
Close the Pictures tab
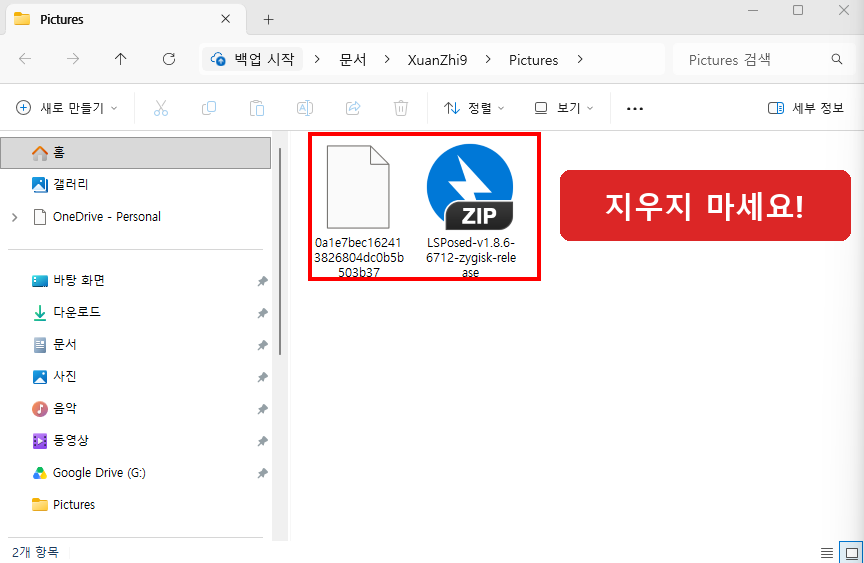225,19
